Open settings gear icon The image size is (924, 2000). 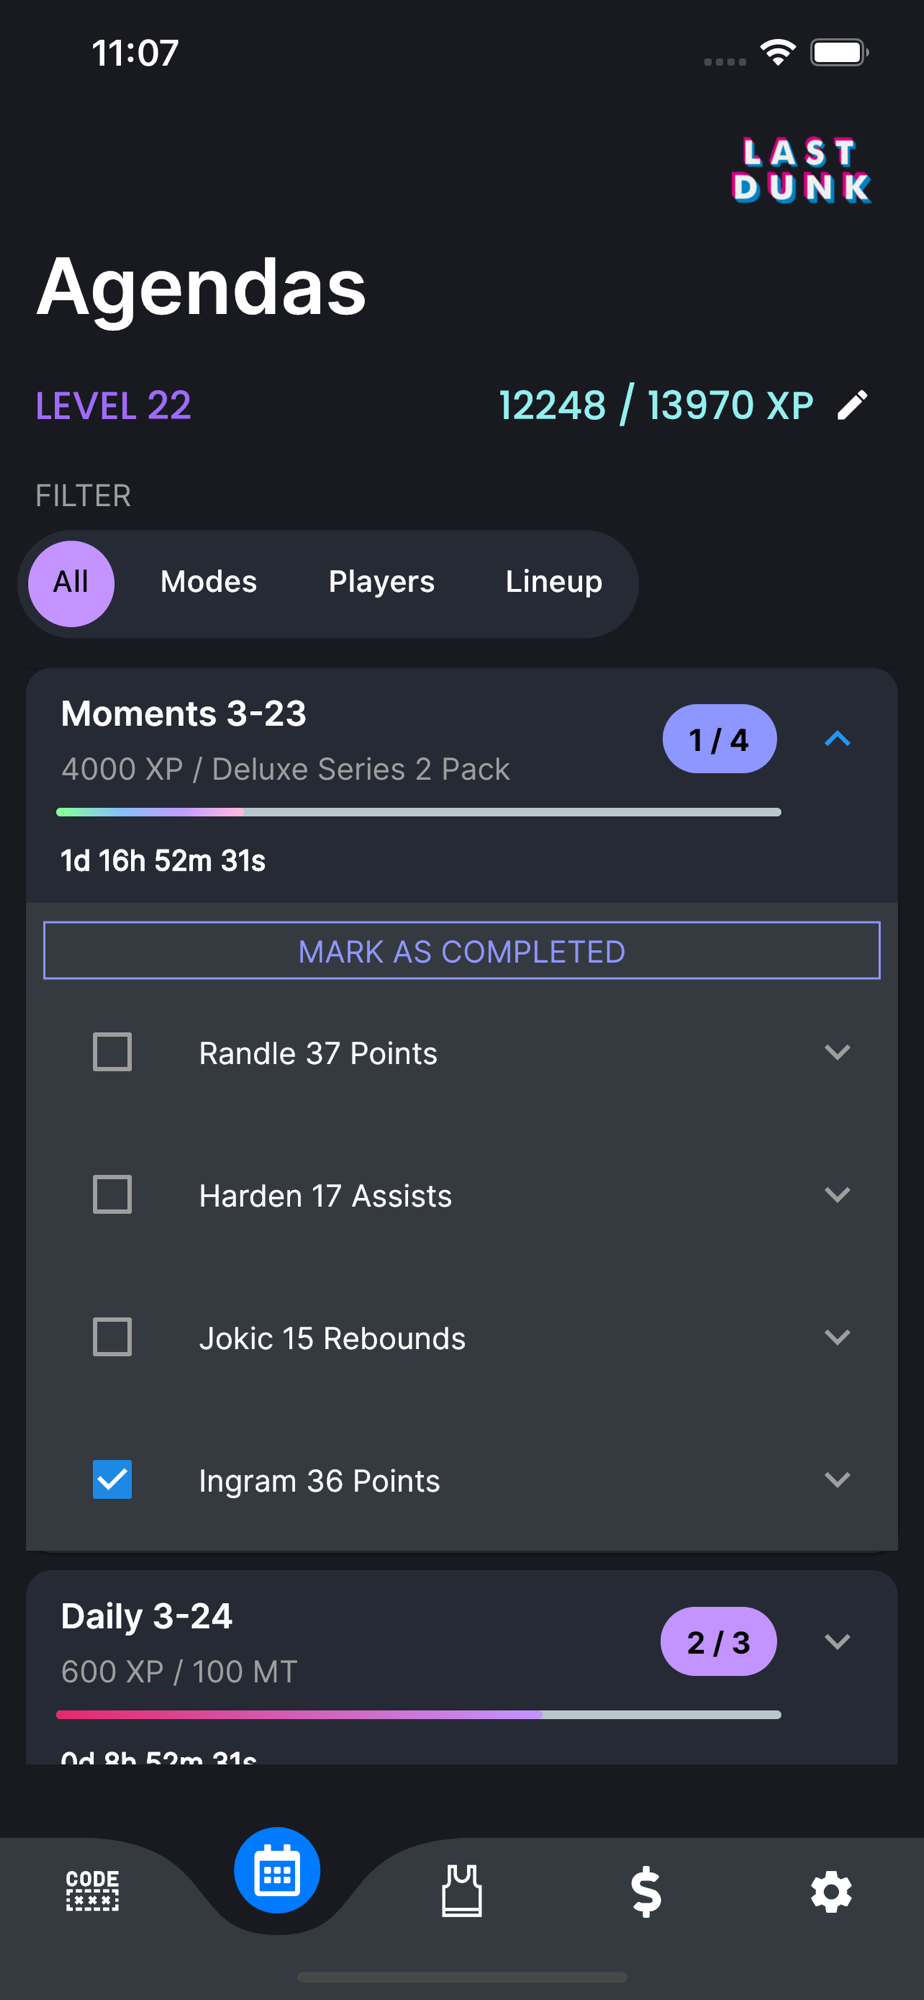[831, 1892]
